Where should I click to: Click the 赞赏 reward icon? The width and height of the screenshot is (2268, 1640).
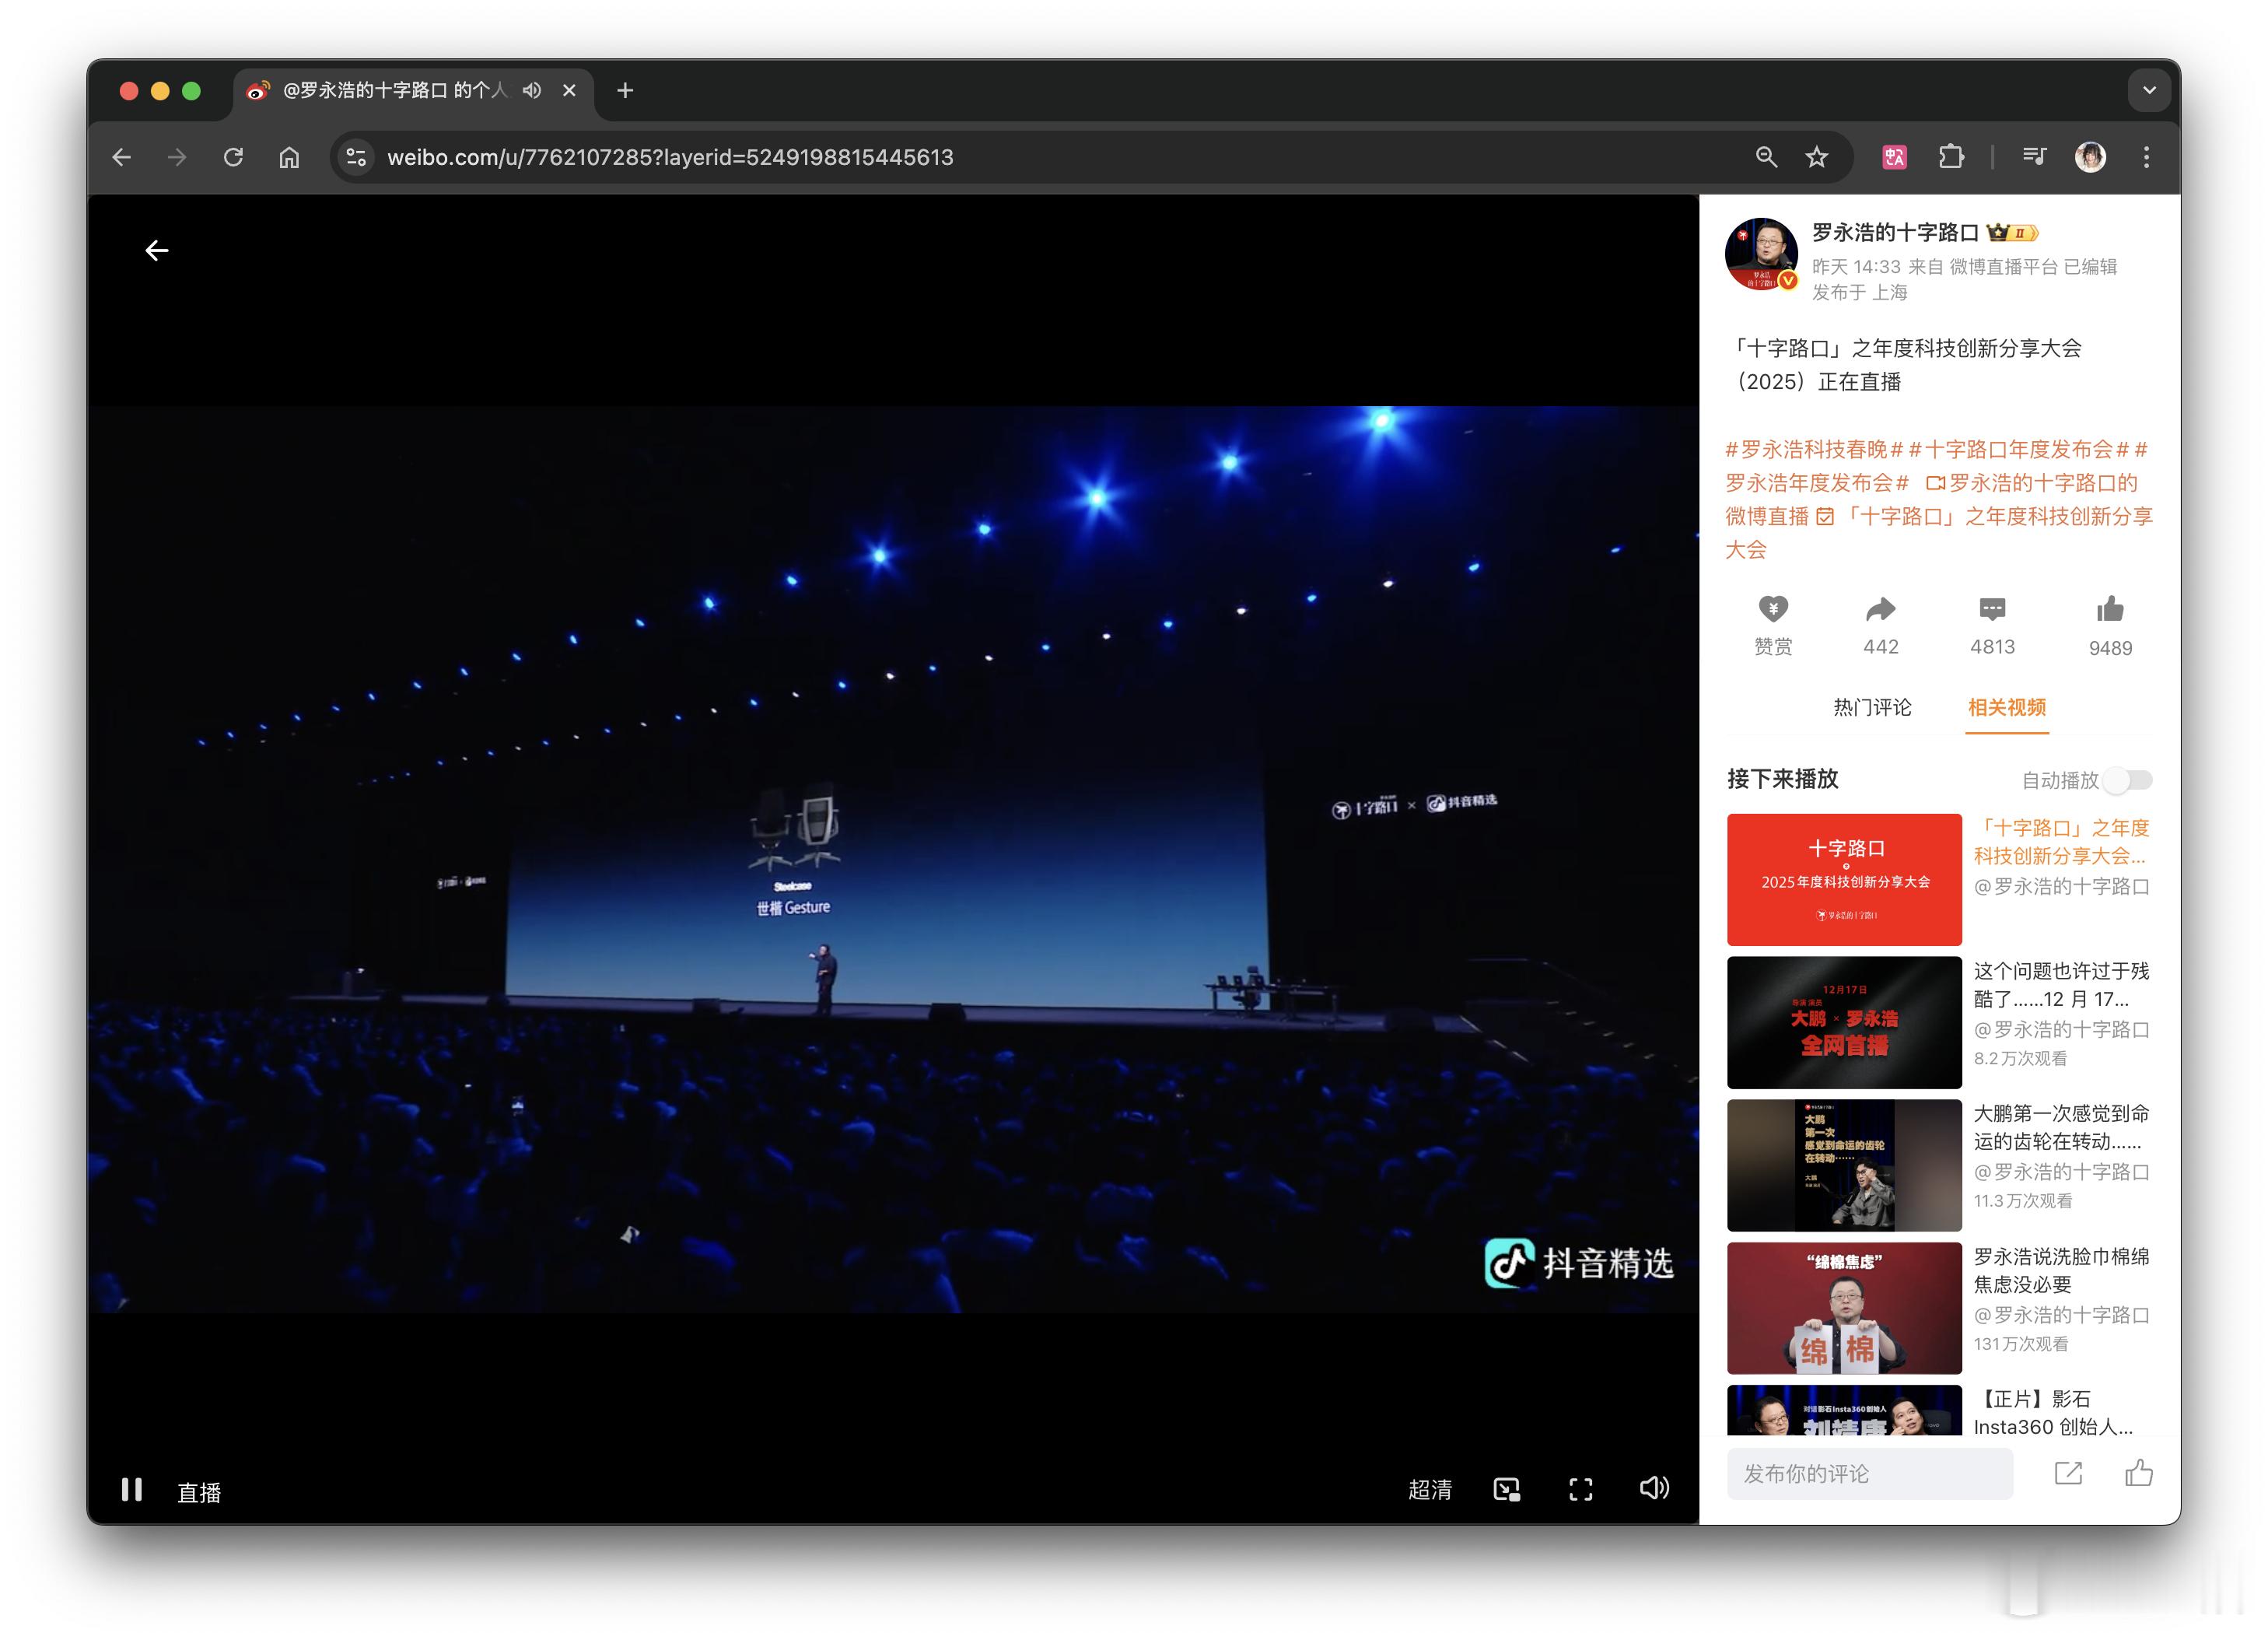1773,610
